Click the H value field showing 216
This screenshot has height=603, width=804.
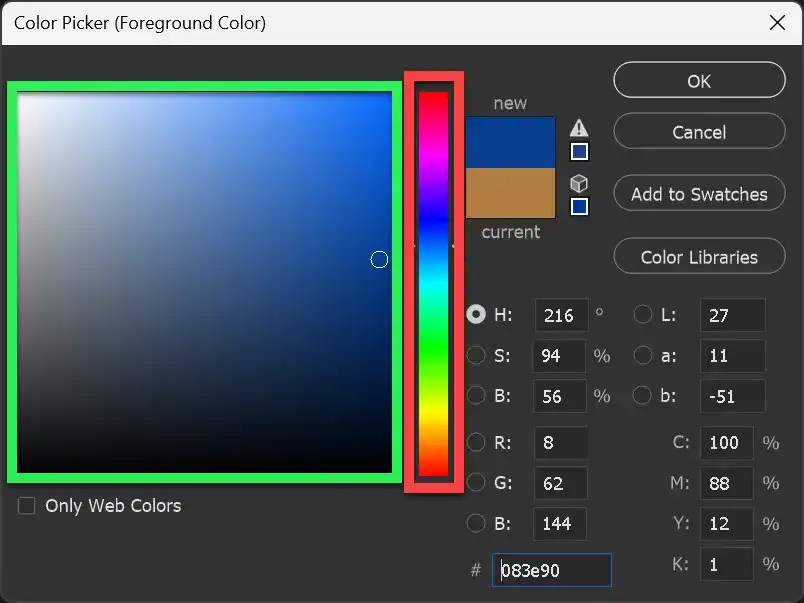click(x=560, y=315)
